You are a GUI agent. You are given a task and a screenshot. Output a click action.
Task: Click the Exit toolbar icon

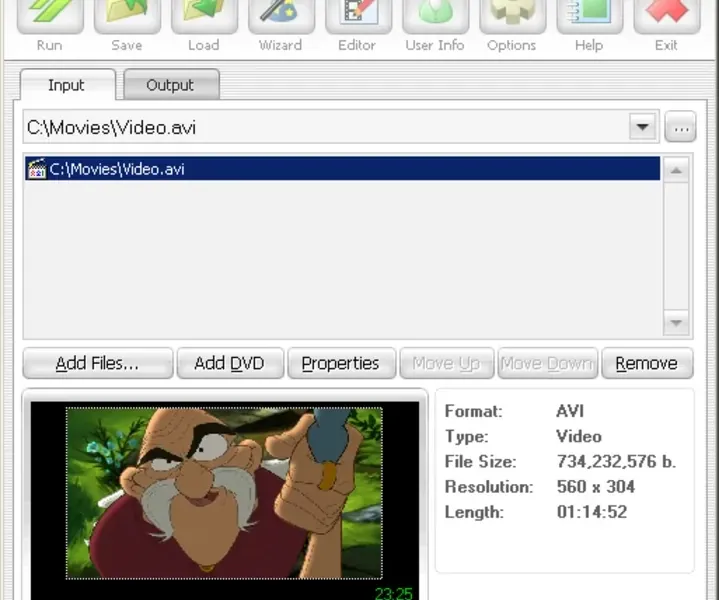pyautogui.click(x=666, y=16)
